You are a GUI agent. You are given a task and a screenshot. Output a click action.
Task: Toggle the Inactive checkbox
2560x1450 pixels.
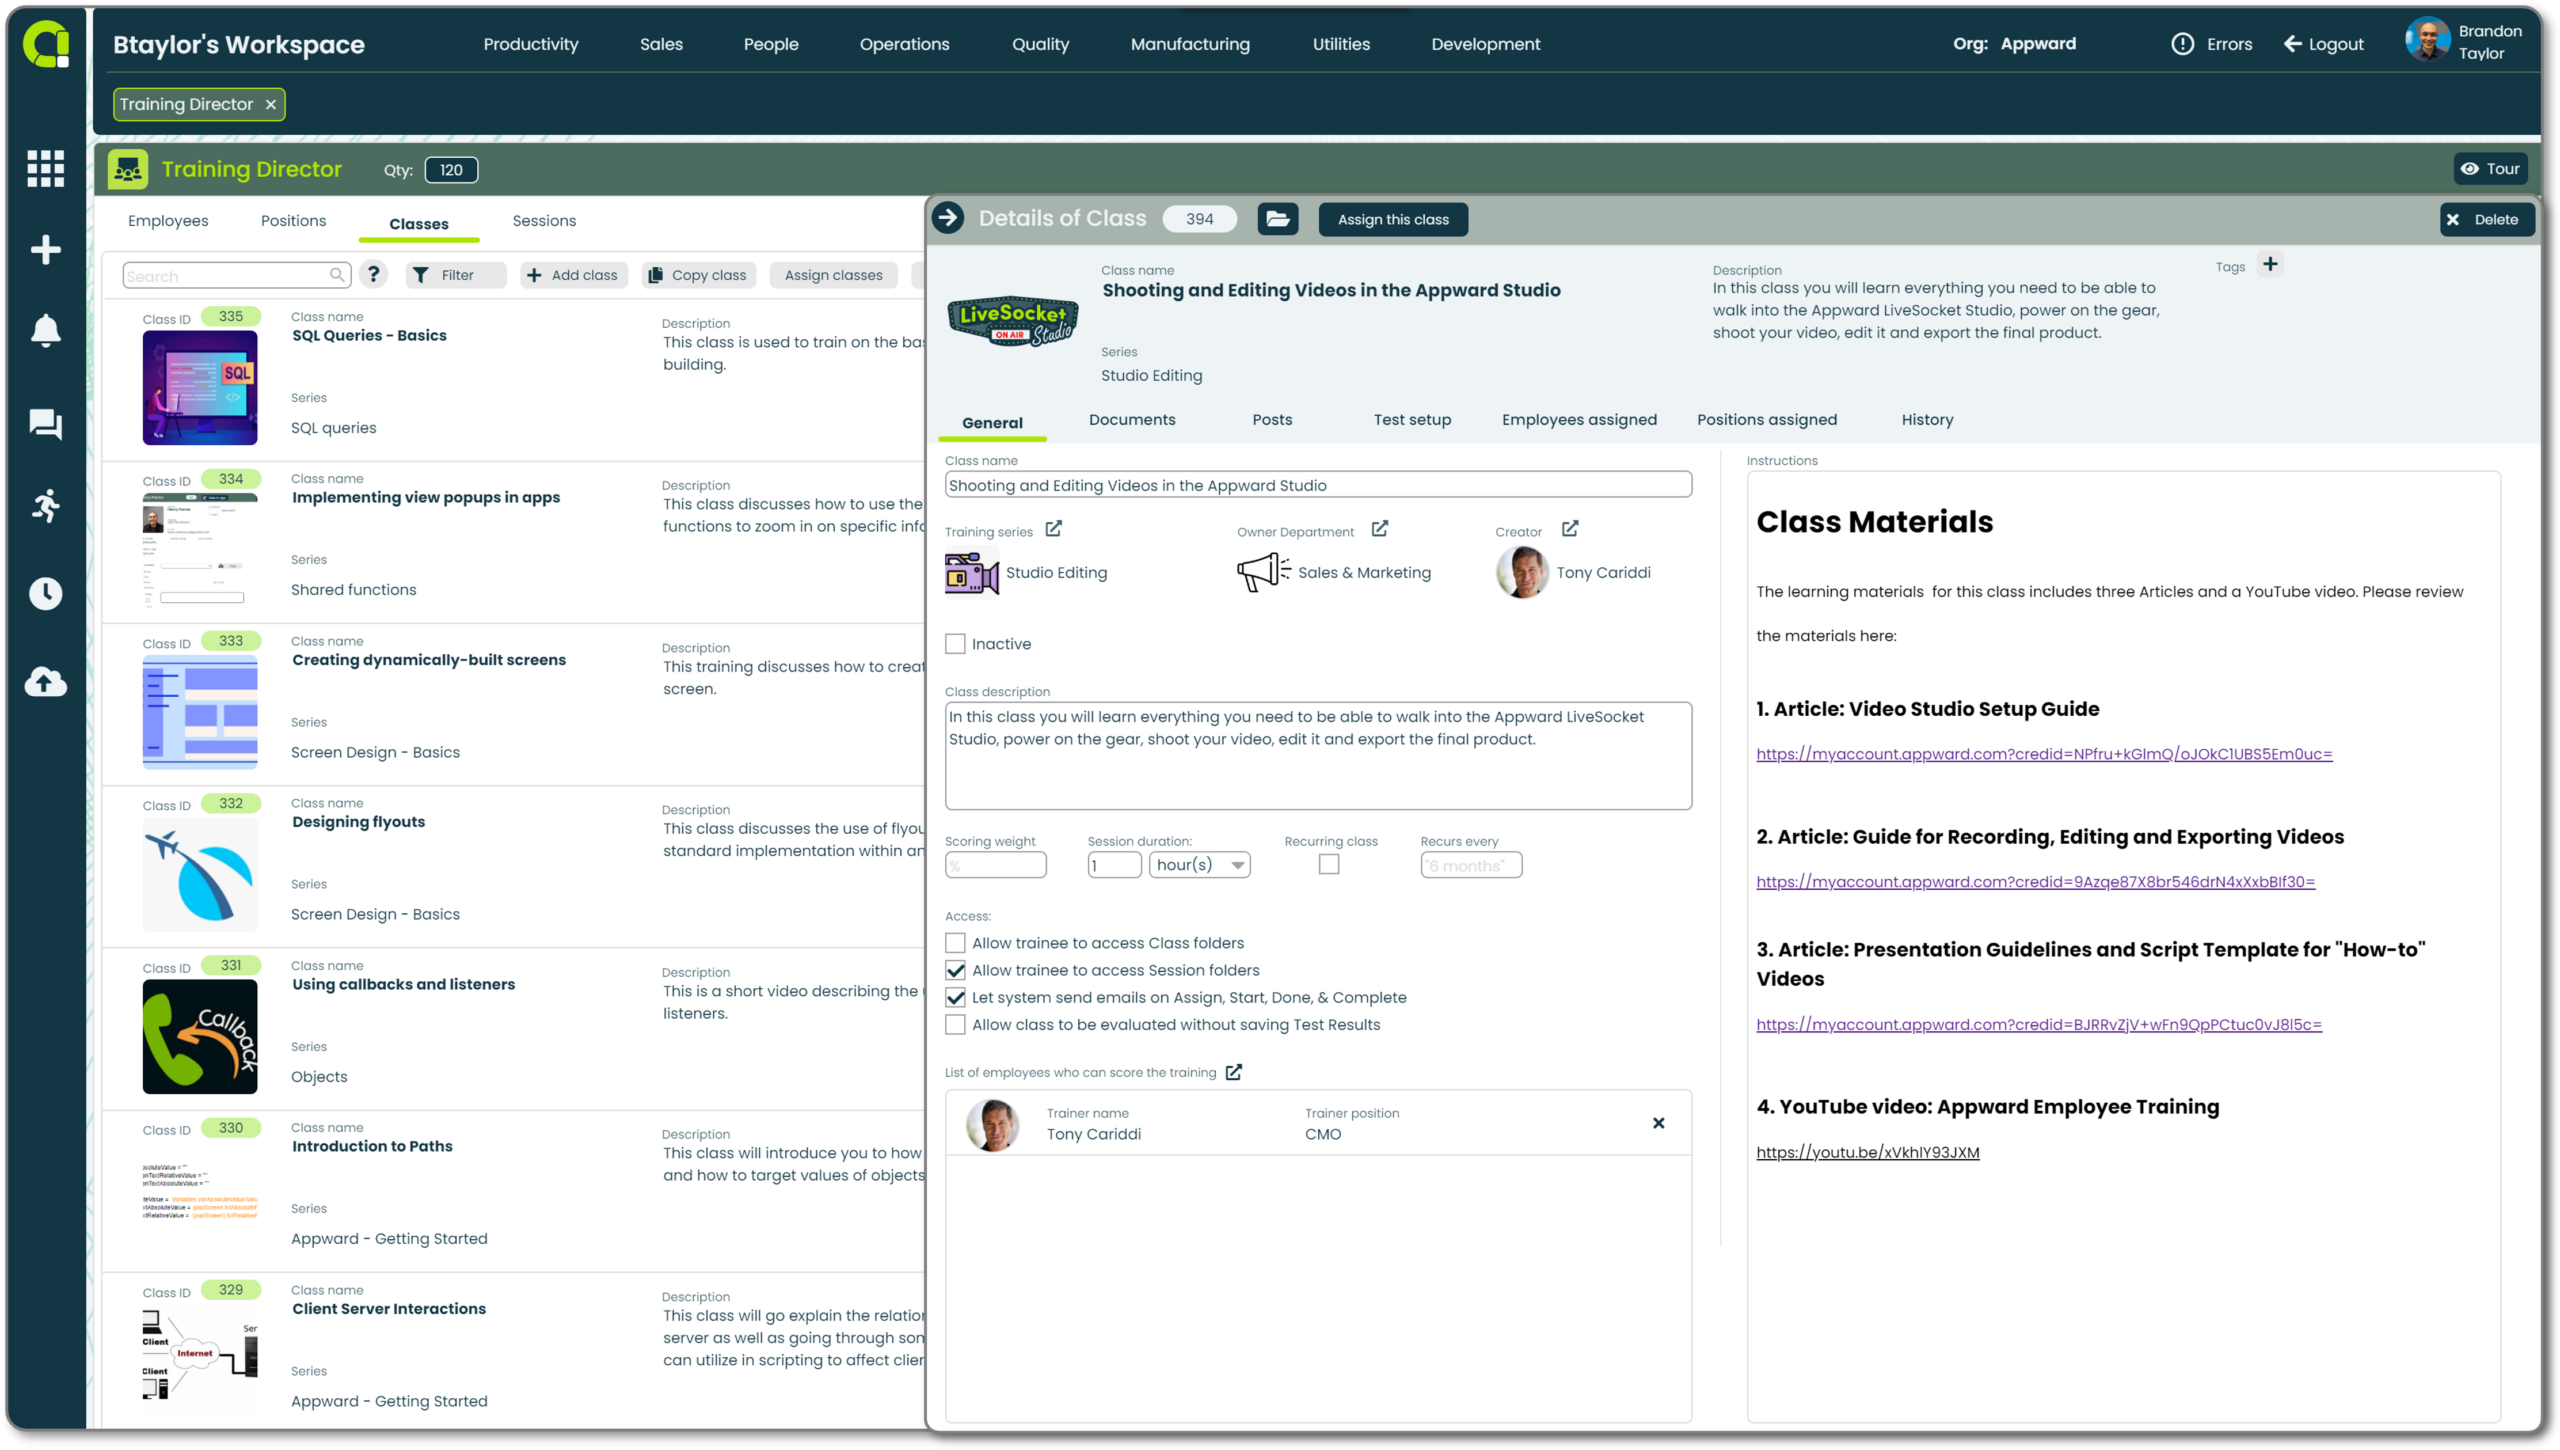click(955, 644)
